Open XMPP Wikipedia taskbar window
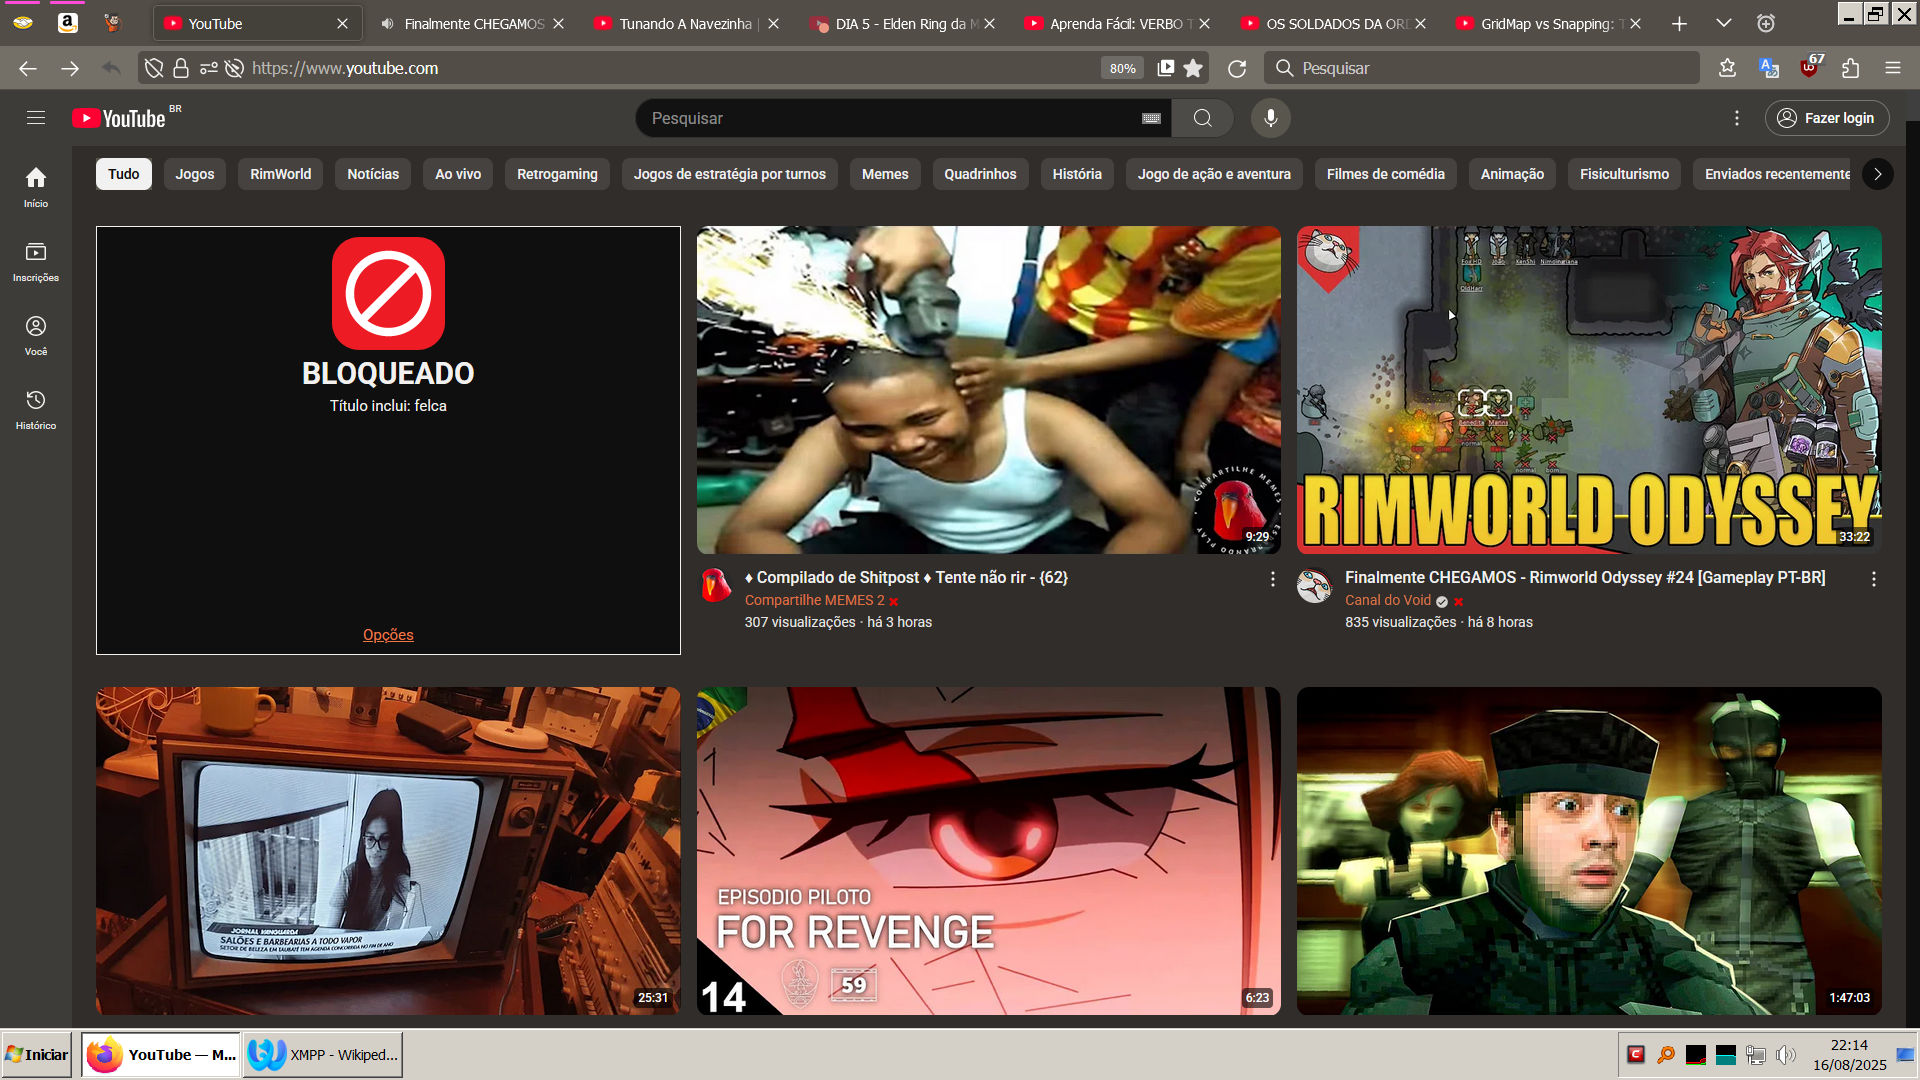 (x=323, y=1054)
